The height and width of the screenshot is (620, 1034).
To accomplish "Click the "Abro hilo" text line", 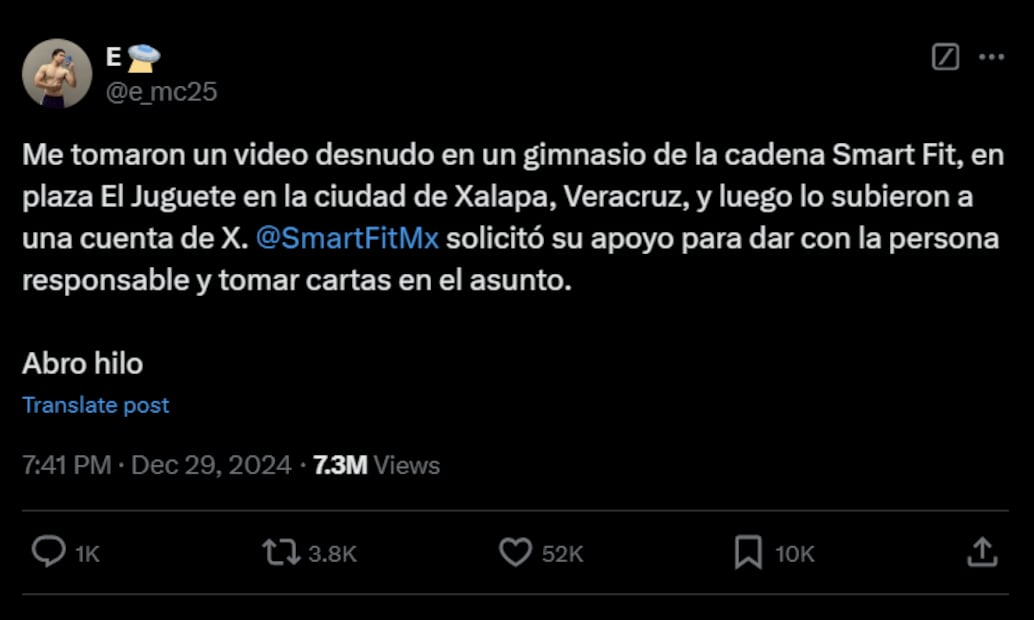I will point(82,363).
